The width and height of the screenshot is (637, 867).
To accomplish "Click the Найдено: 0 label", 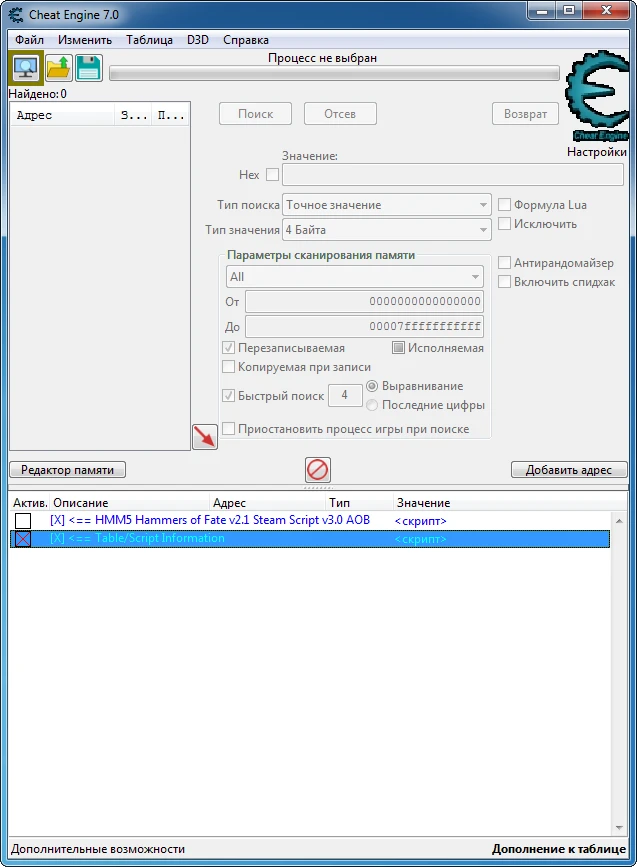I will click(38, 94).
